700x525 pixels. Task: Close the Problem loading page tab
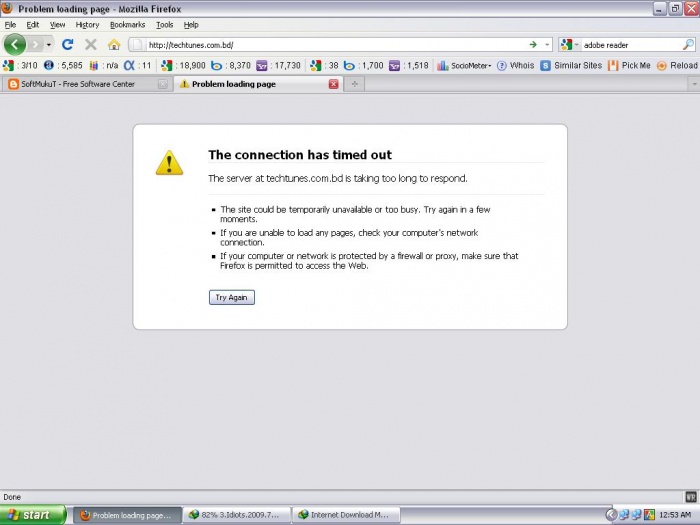click(x=333, y=84)
